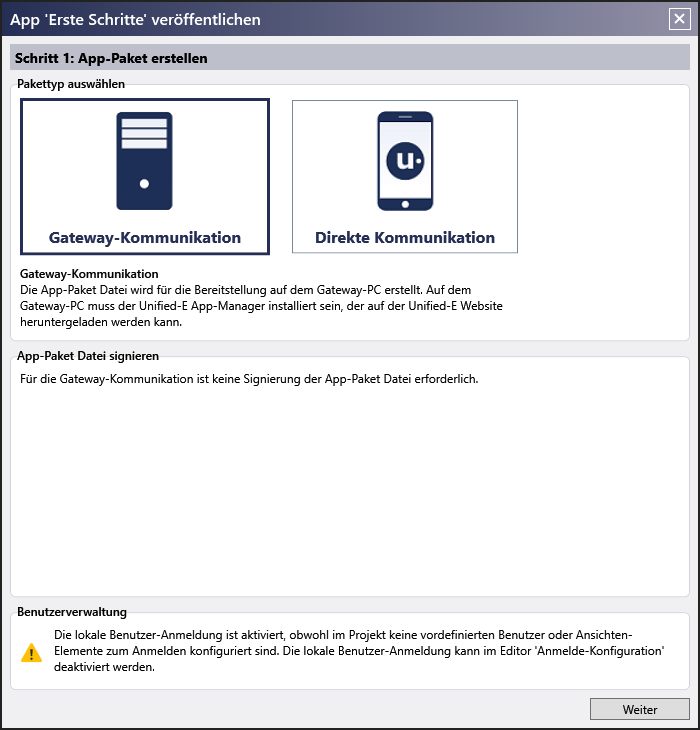Click the yellow warning triangle icon
Screen dimensions: 700x730
coord(32,652)
